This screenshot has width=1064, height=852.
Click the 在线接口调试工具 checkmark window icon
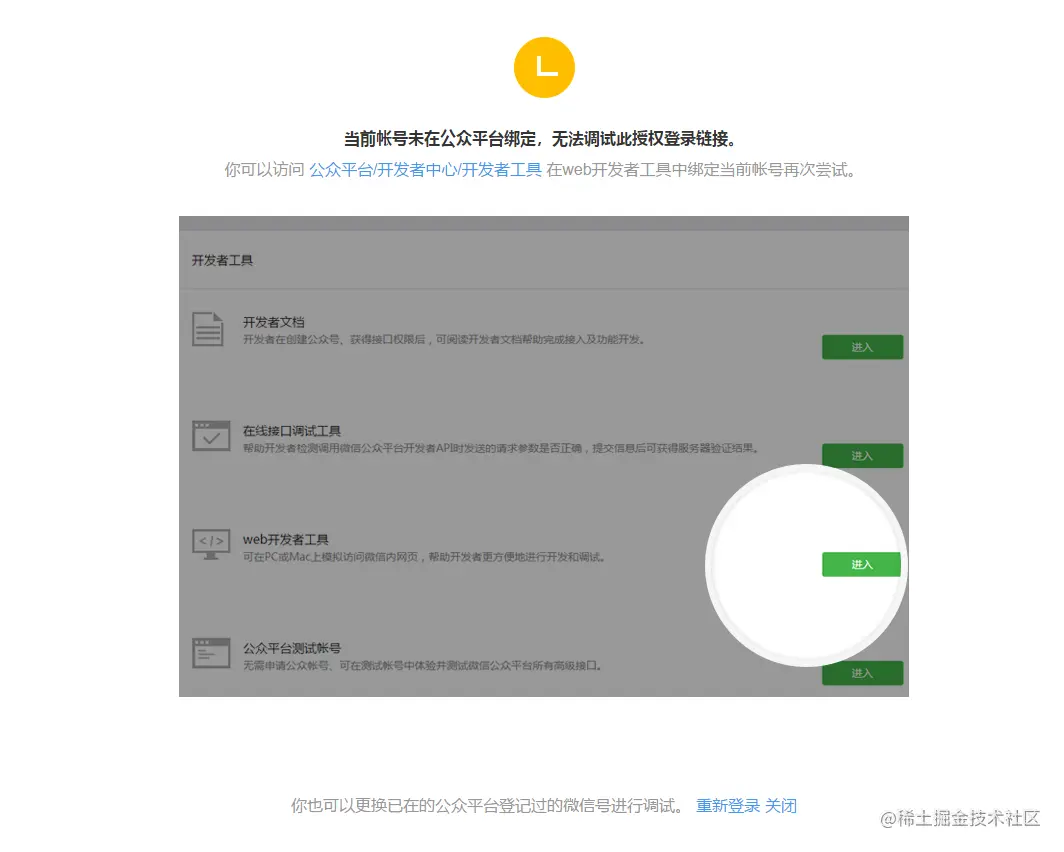point(211,436)
